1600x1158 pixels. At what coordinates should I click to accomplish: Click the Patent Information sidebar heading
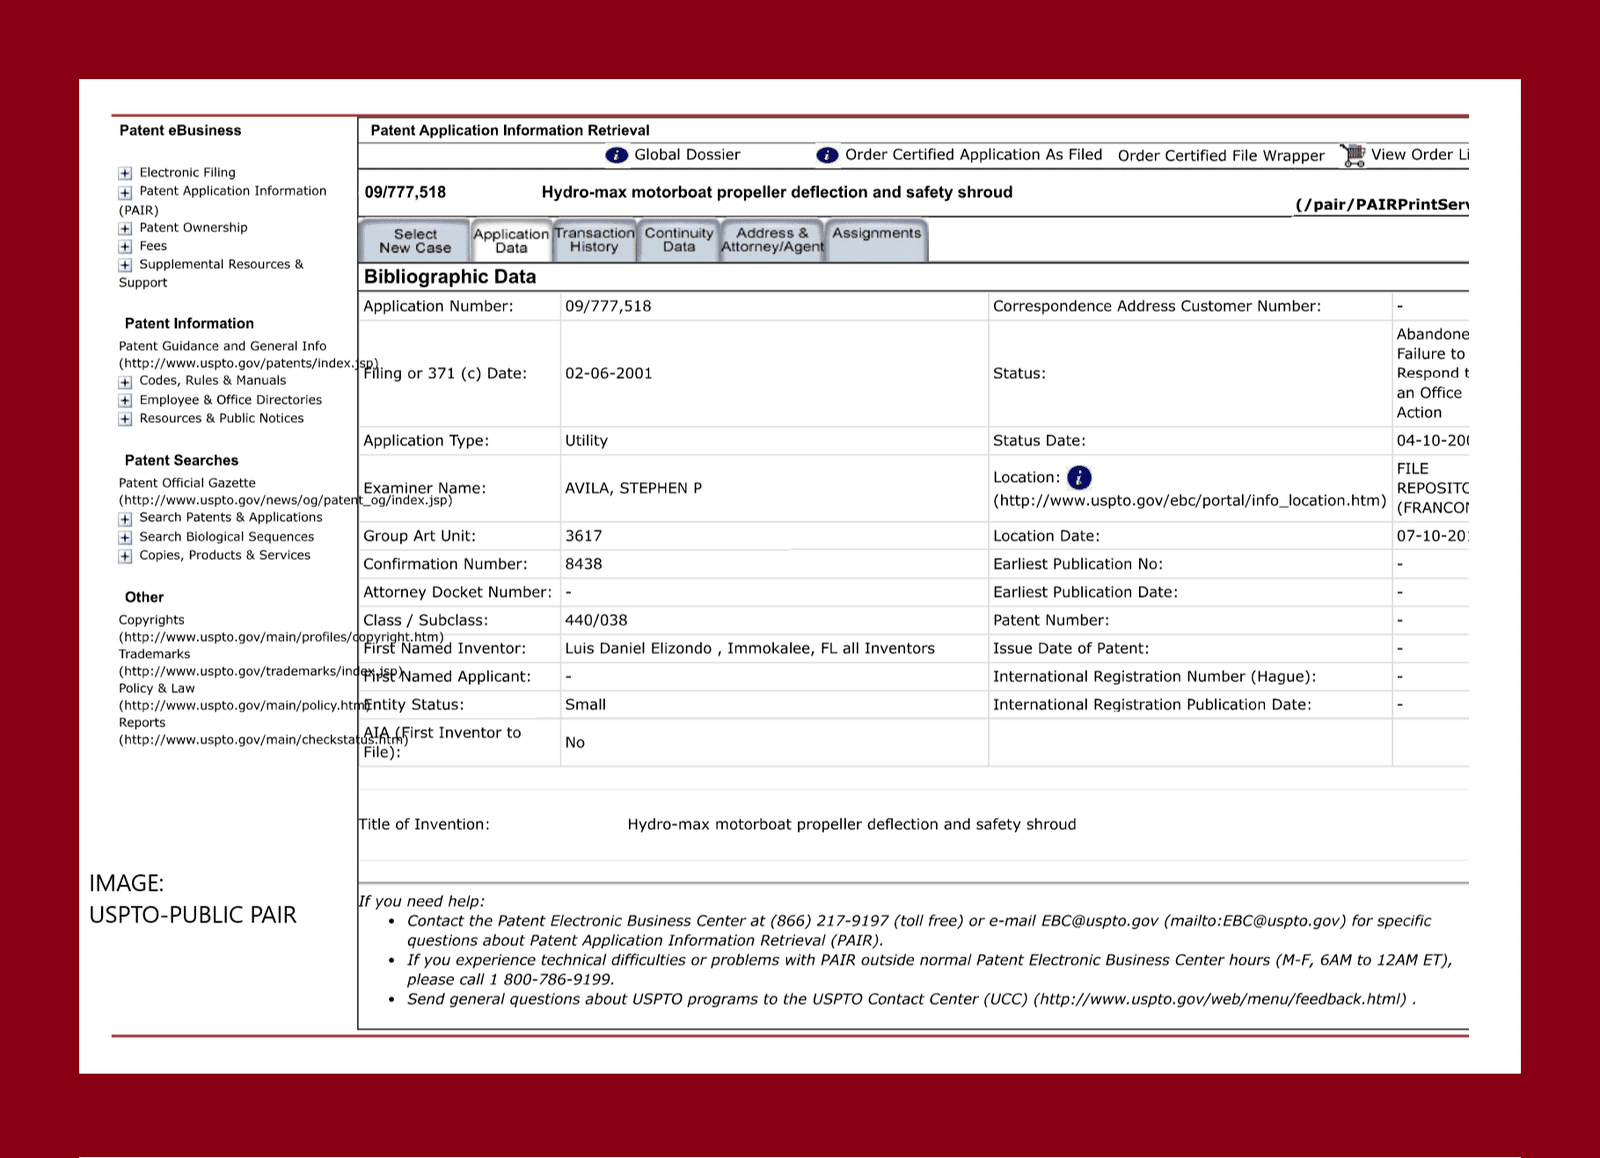(x=189, y=324)
